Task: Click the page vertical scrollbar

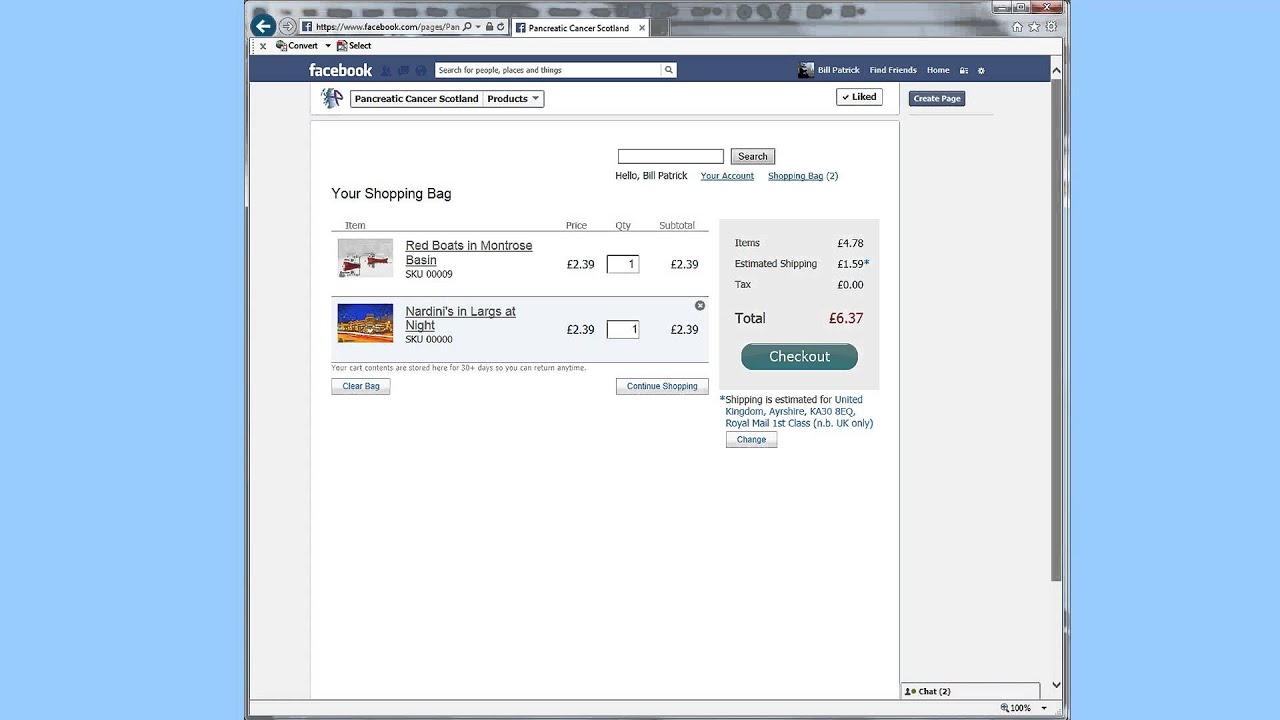Action: tap(1056, 330)
